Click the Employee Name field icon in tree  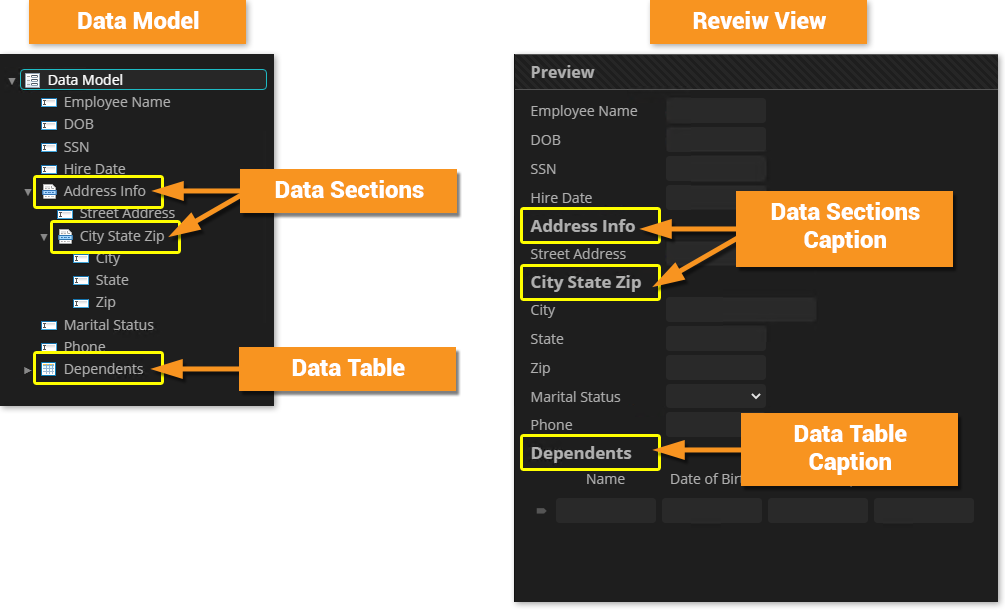pos(47,102)
